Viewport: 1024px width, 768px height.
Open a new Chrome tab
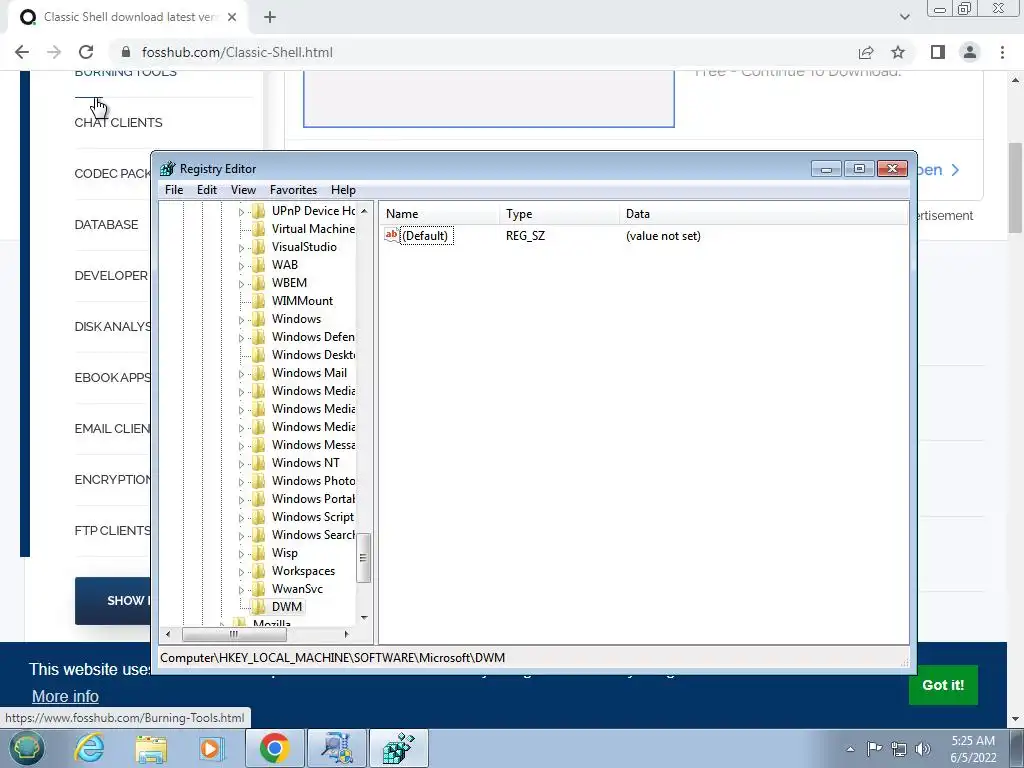coord(270,17)
